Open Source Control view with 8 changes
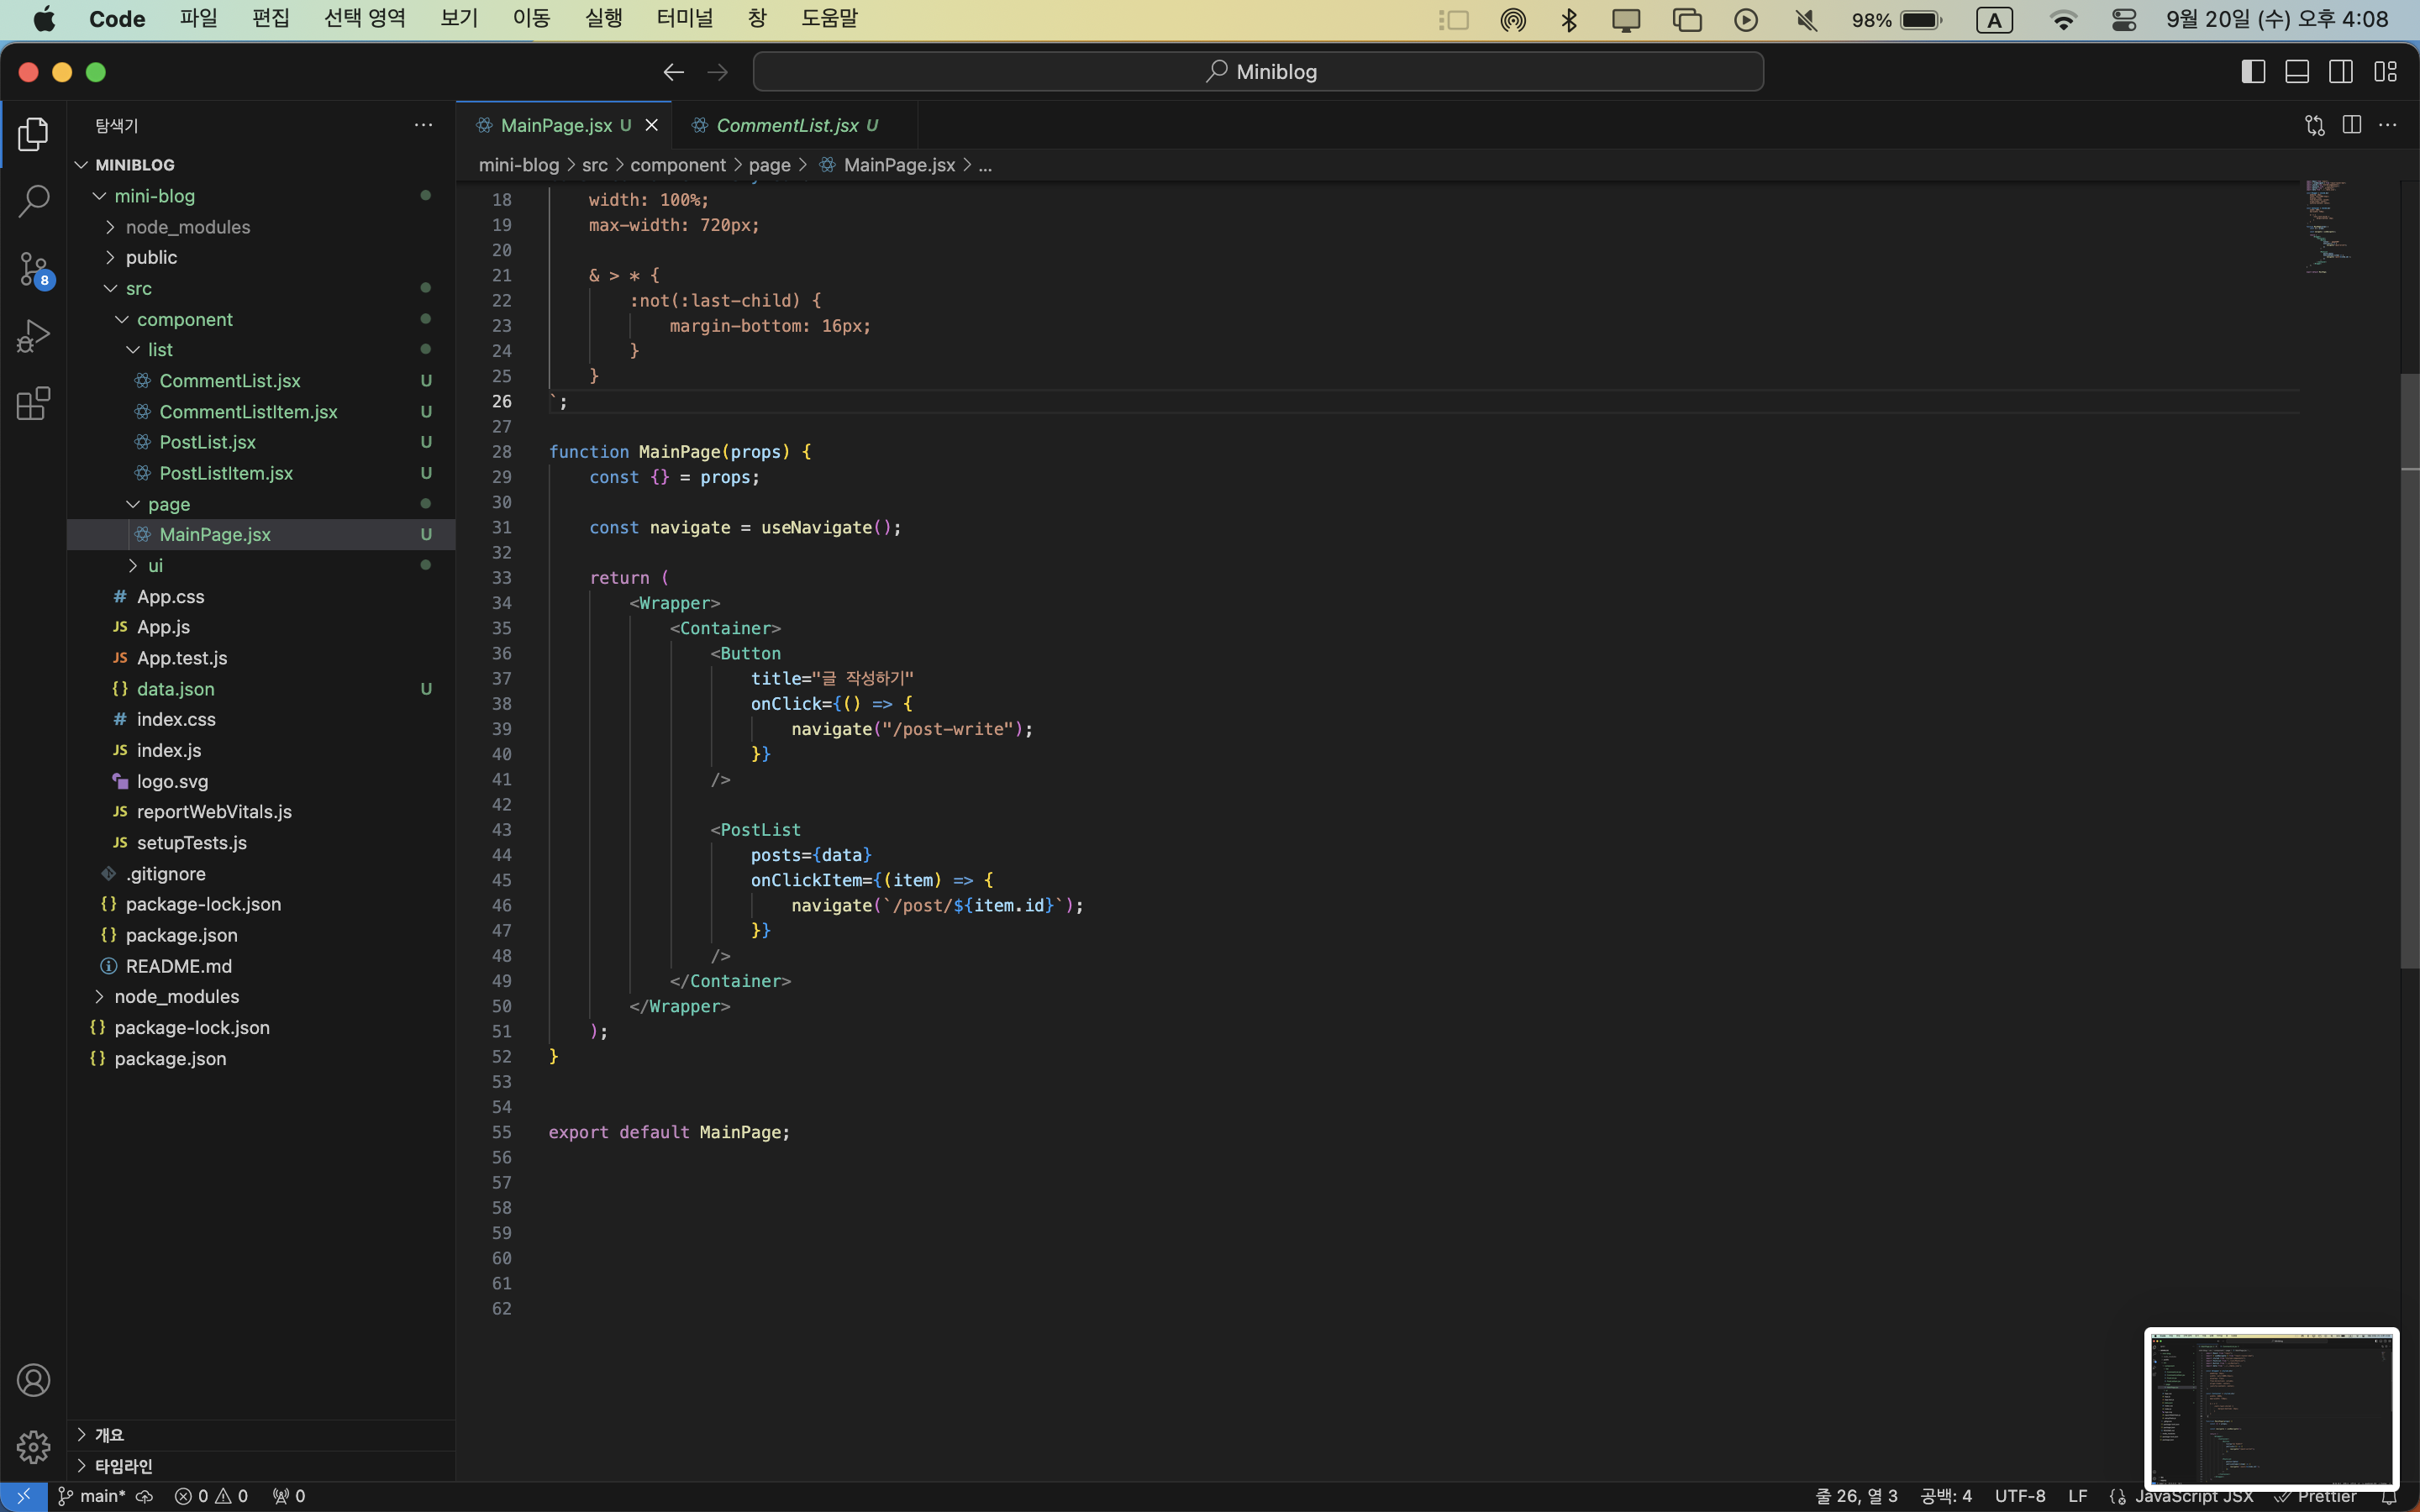2420x1512 pixels. tap(33, 269)
